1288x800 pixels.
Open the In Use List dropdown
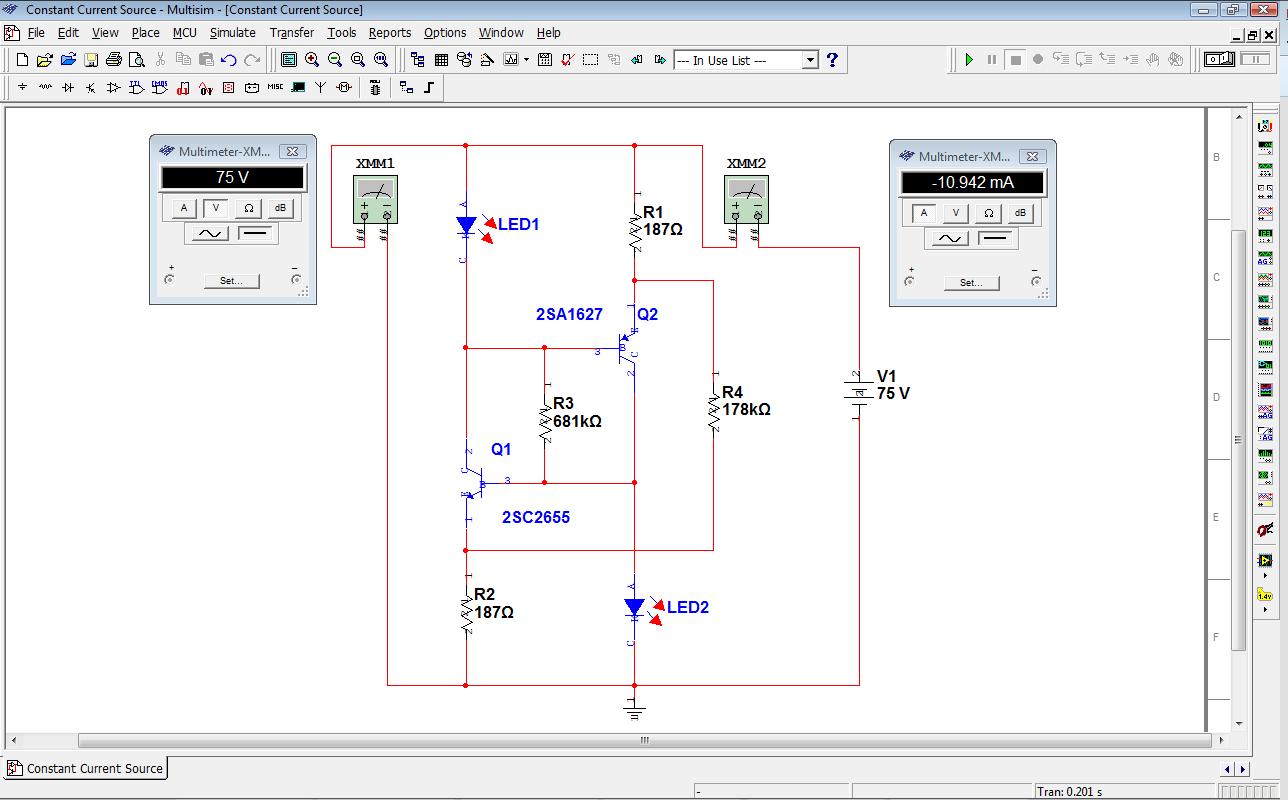click(x=810, y=60)
